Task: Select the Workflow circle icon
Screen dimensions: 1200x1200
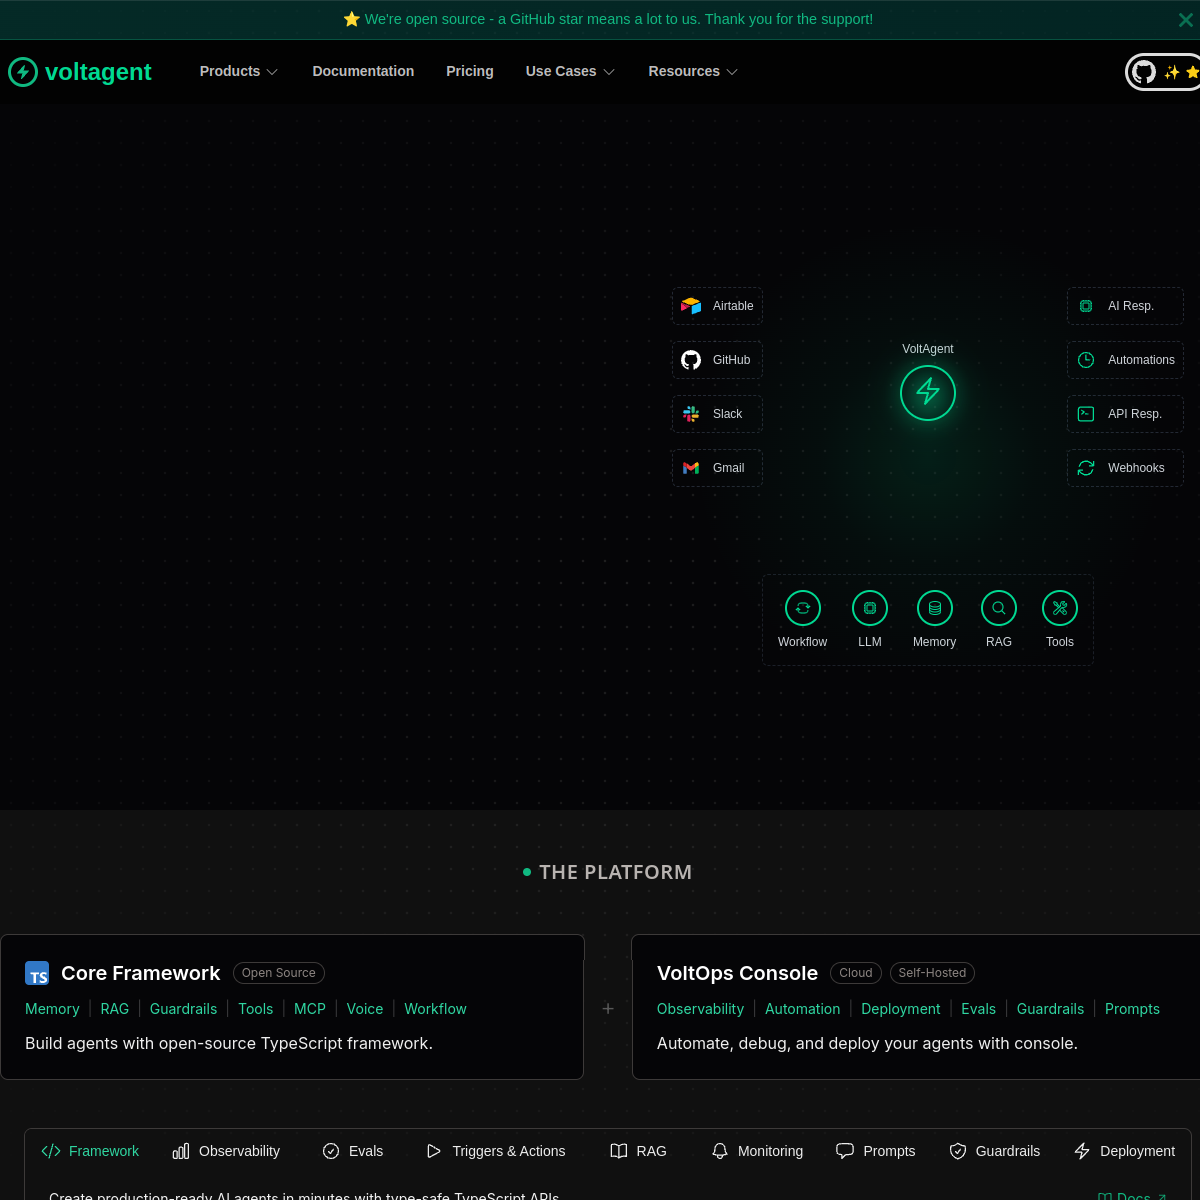Action: 803,608
